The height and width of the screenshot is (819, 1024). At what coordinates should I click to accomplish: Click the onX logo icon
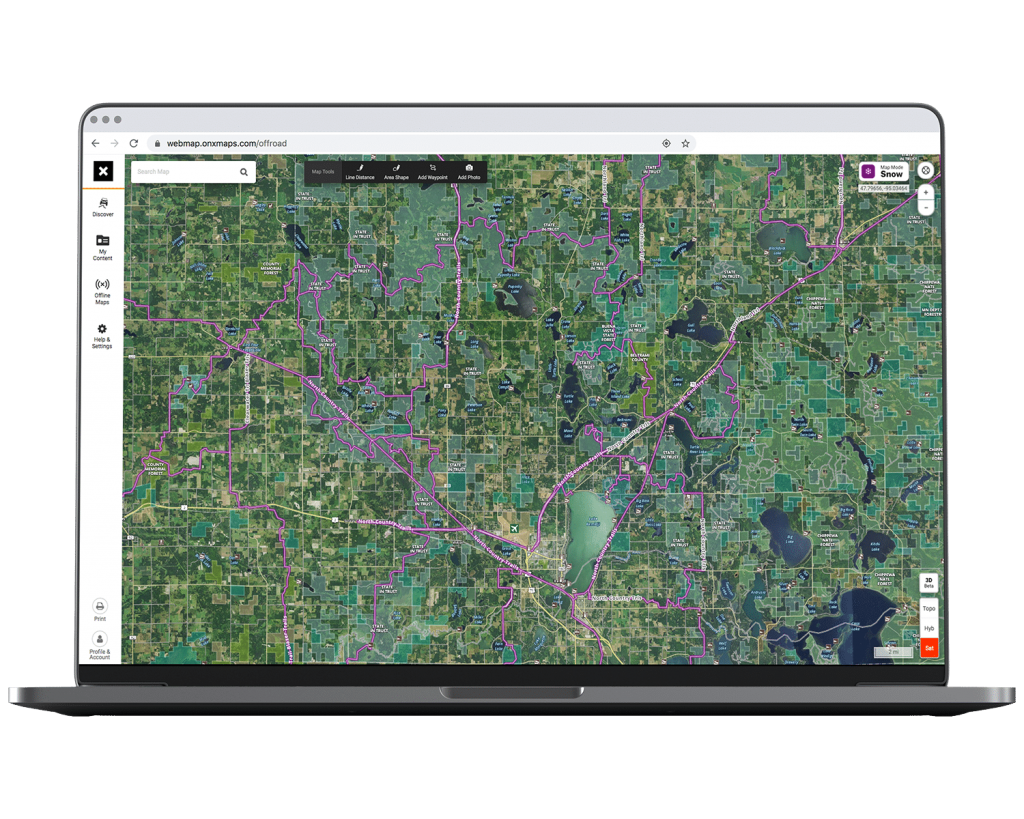103,172
